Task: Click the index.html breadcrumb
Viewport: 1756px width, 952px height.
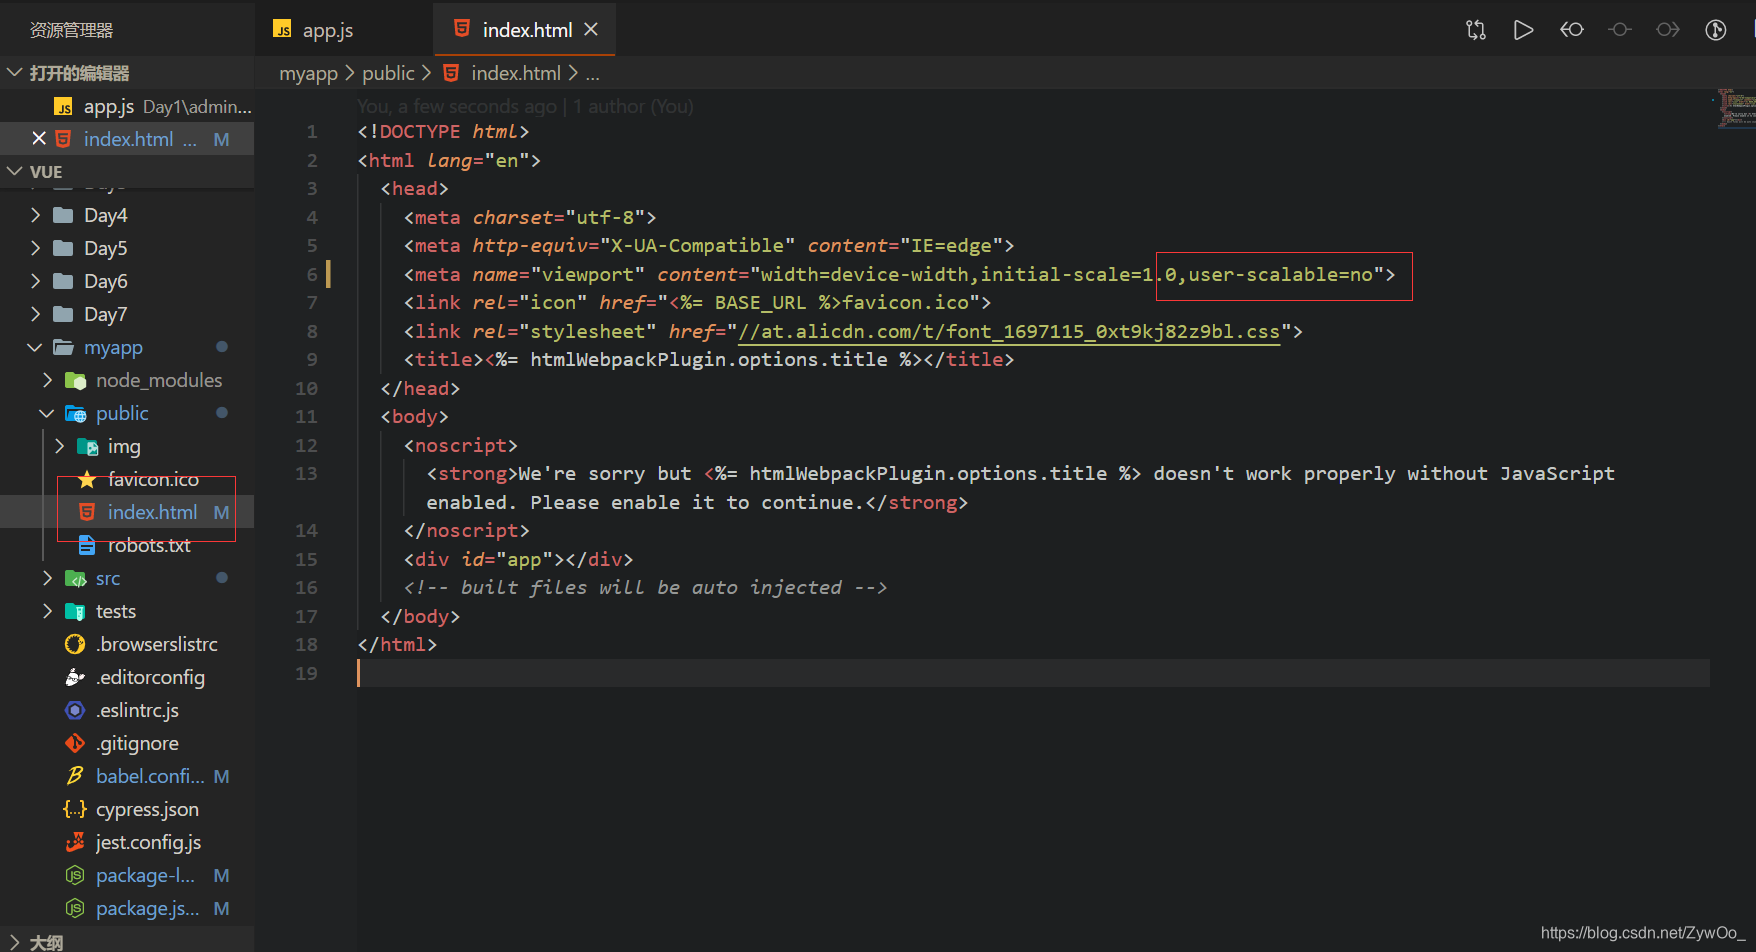Action: [x=516, y=73]
